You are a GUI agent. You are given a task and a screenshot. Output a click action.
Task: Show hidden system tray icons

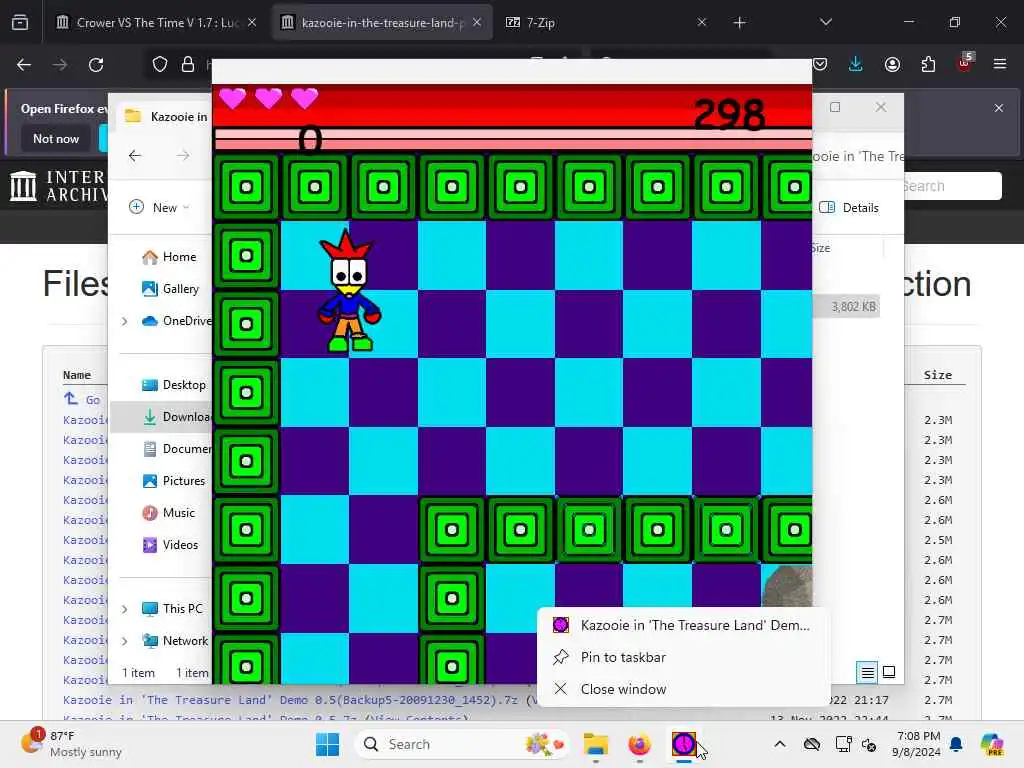[780, 744]
